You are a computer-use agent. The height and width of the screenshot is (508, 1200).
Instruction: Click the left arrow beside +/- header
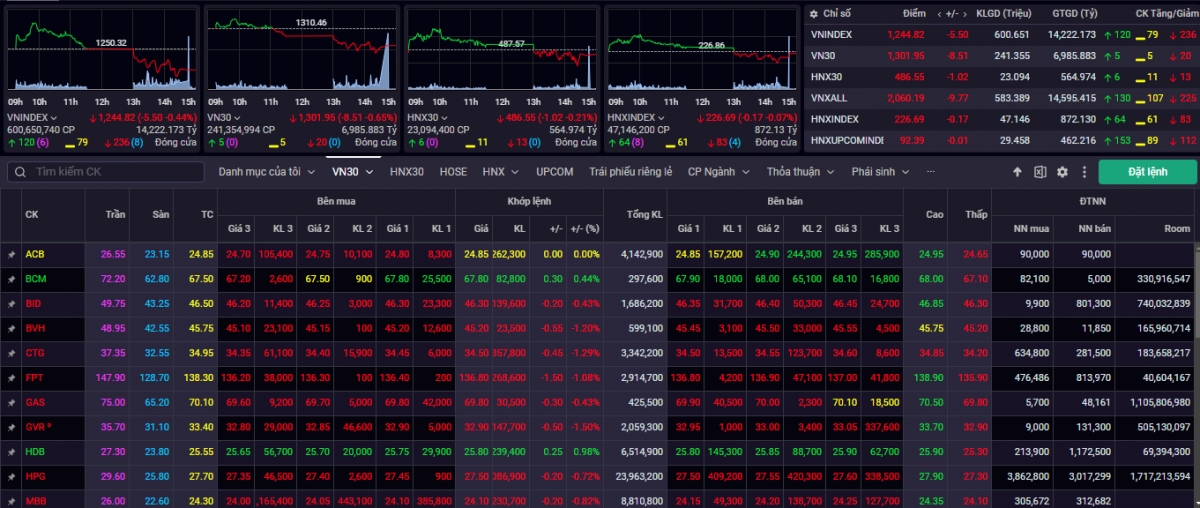pos(939,14)
